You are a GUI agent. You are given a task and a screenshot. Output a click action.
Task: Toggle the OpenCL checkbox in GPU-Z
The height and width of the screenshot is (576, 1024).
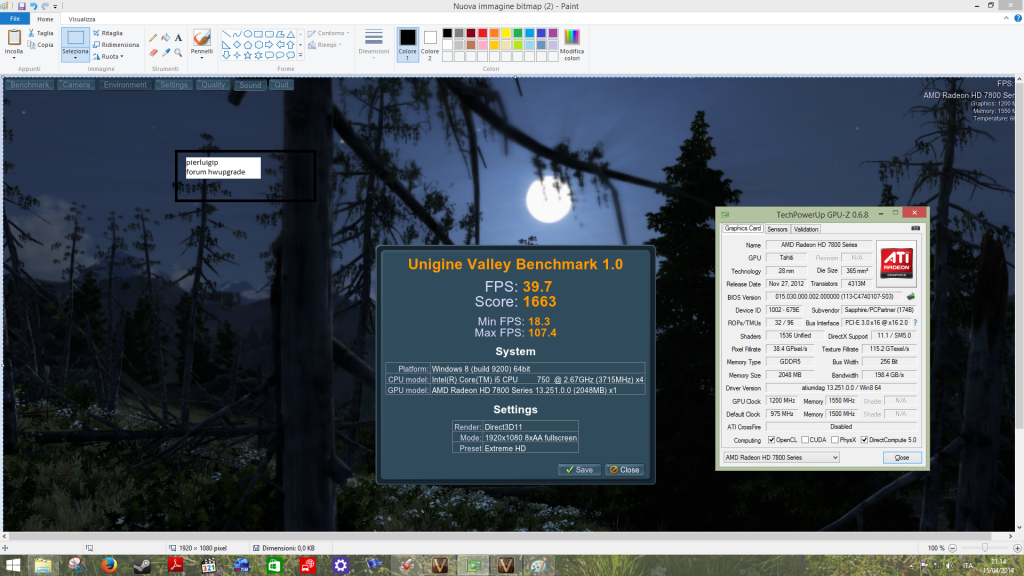pos(769,440)
